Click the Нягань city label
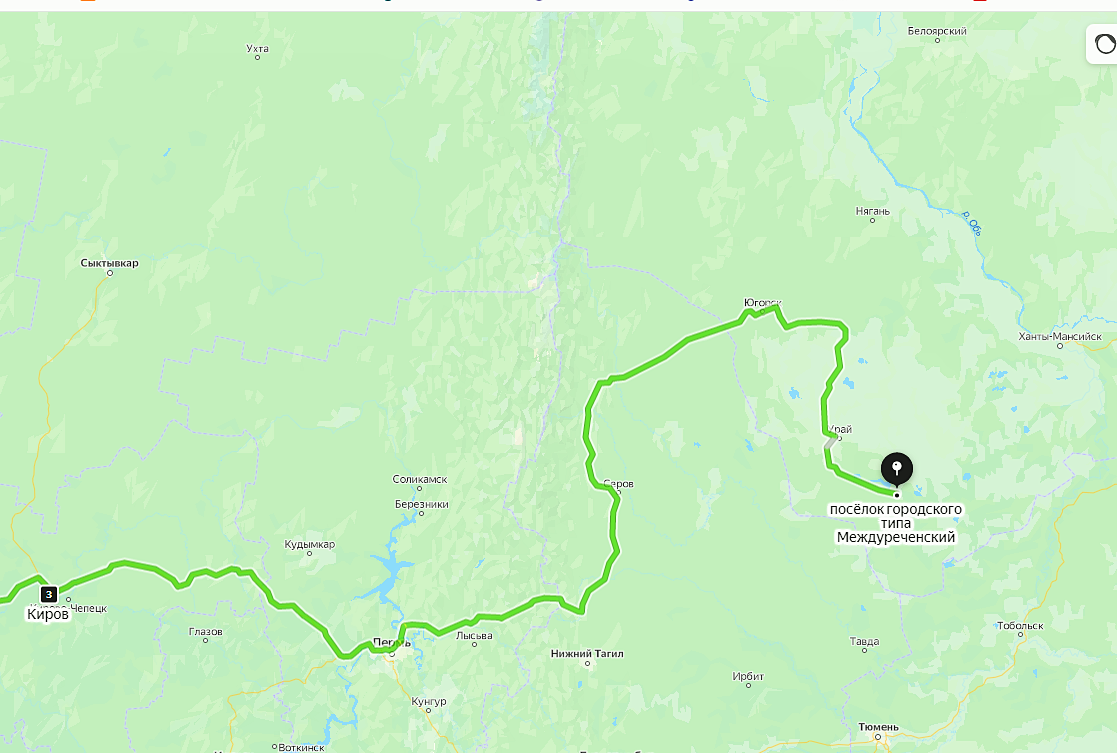Image resolution: width=1117 pixels, height=753 pixels. click(x=872, y=211)
